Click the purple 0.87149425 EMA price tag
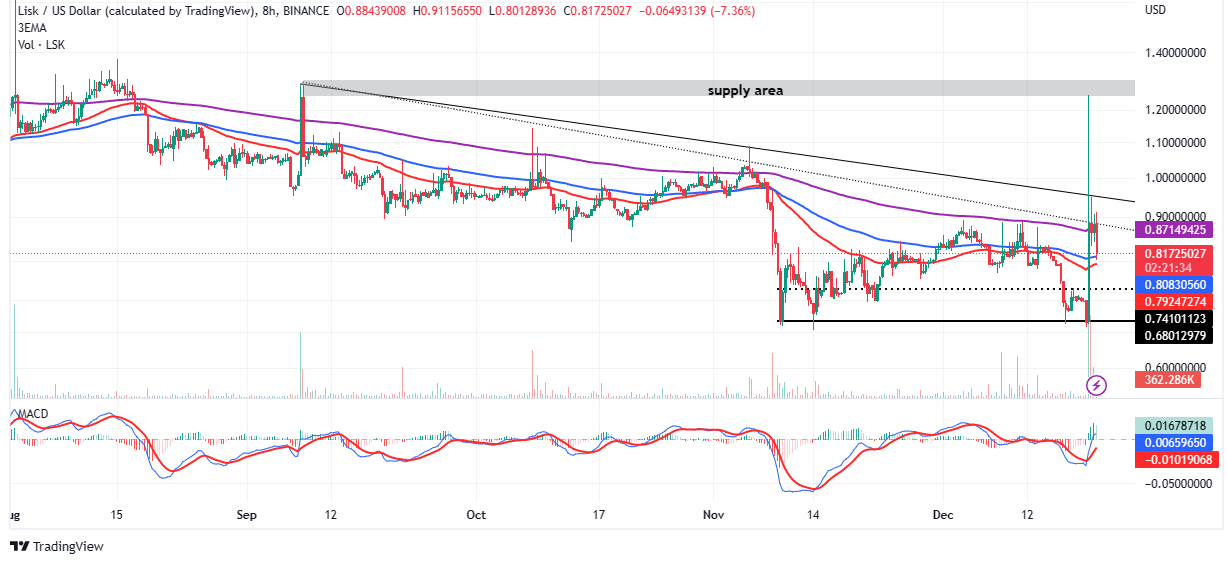 pos(1176,230)
